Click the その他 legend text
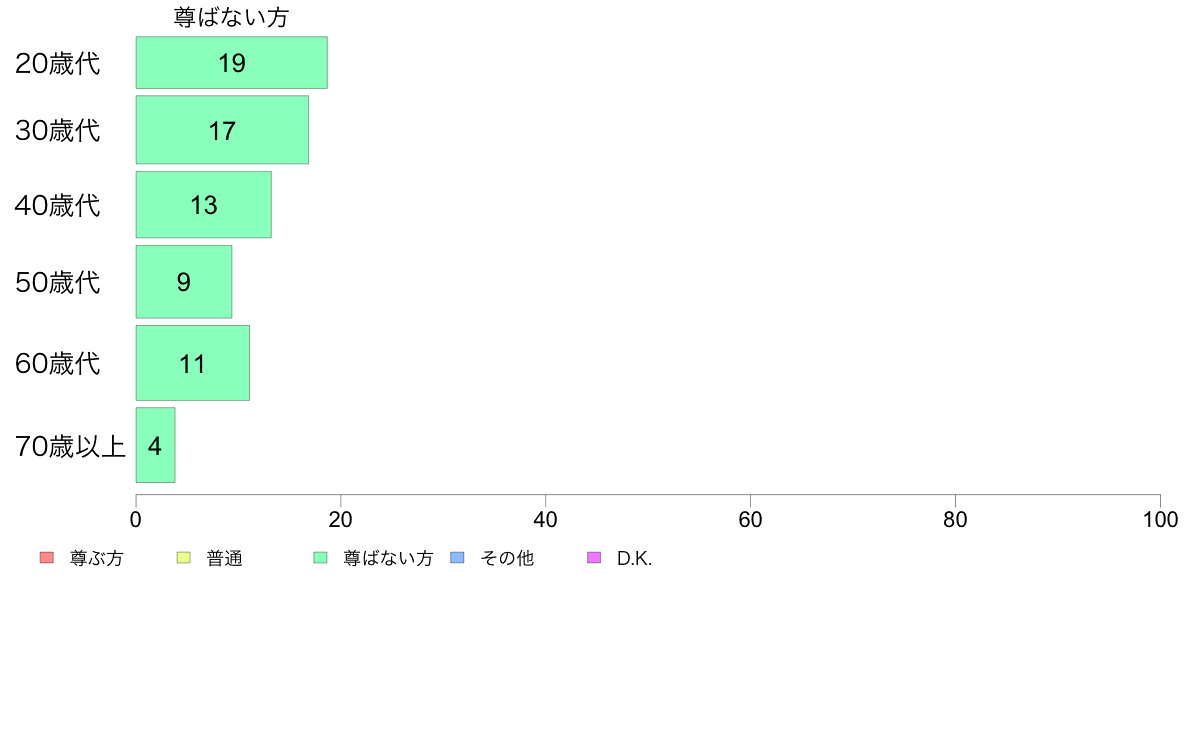Viewport: 1188px width, 736px height. pyautogui.click(x=507, y=558)
